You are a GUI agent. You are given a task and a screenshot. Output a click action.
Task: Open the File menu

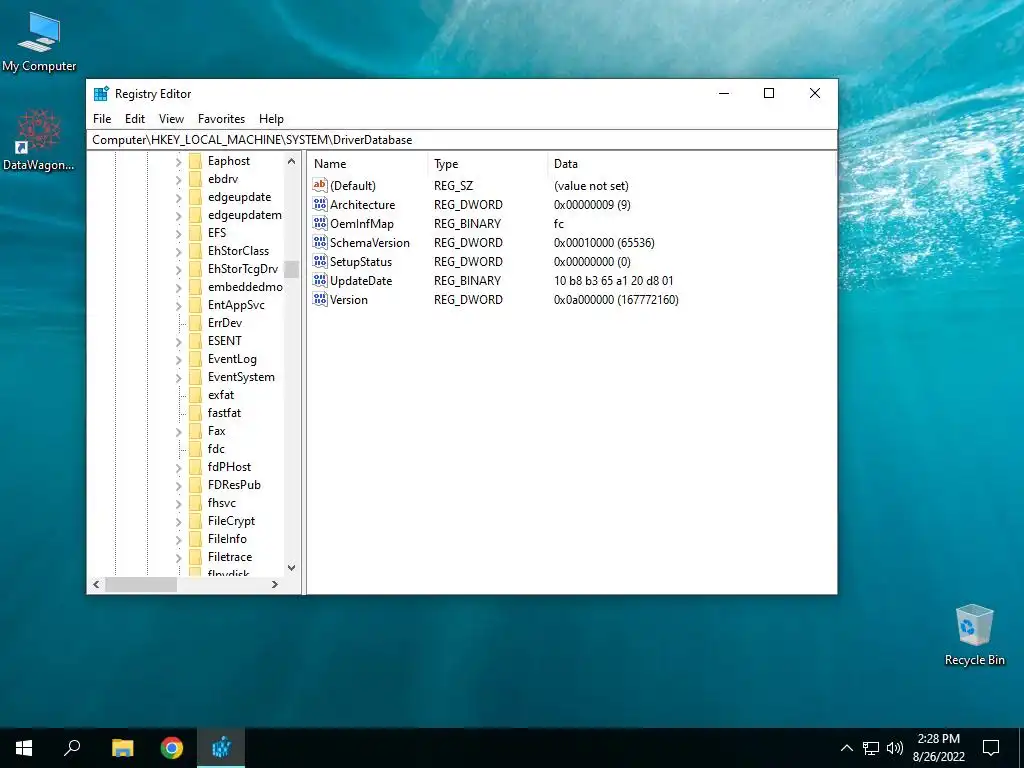click(102, 119)
